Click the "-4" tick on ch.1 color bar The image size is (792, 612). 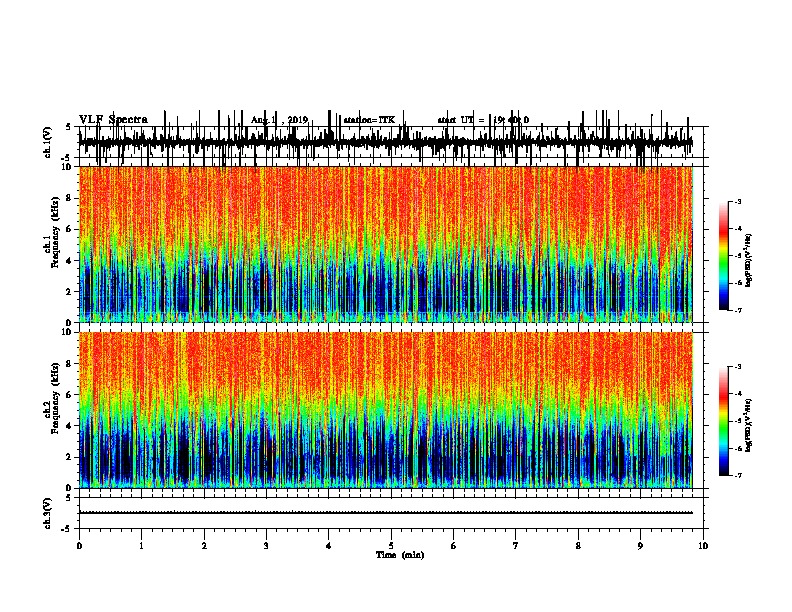point(737,229)
